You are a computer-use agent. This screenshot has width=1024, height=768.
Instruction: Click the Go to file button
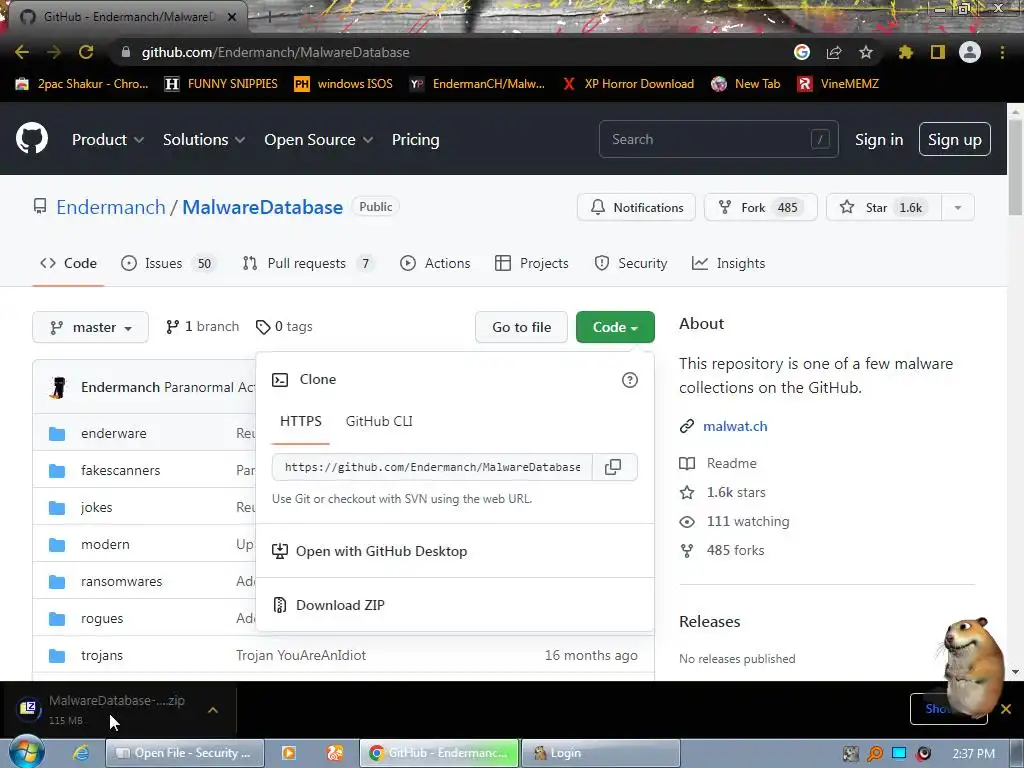pos(521,327)
